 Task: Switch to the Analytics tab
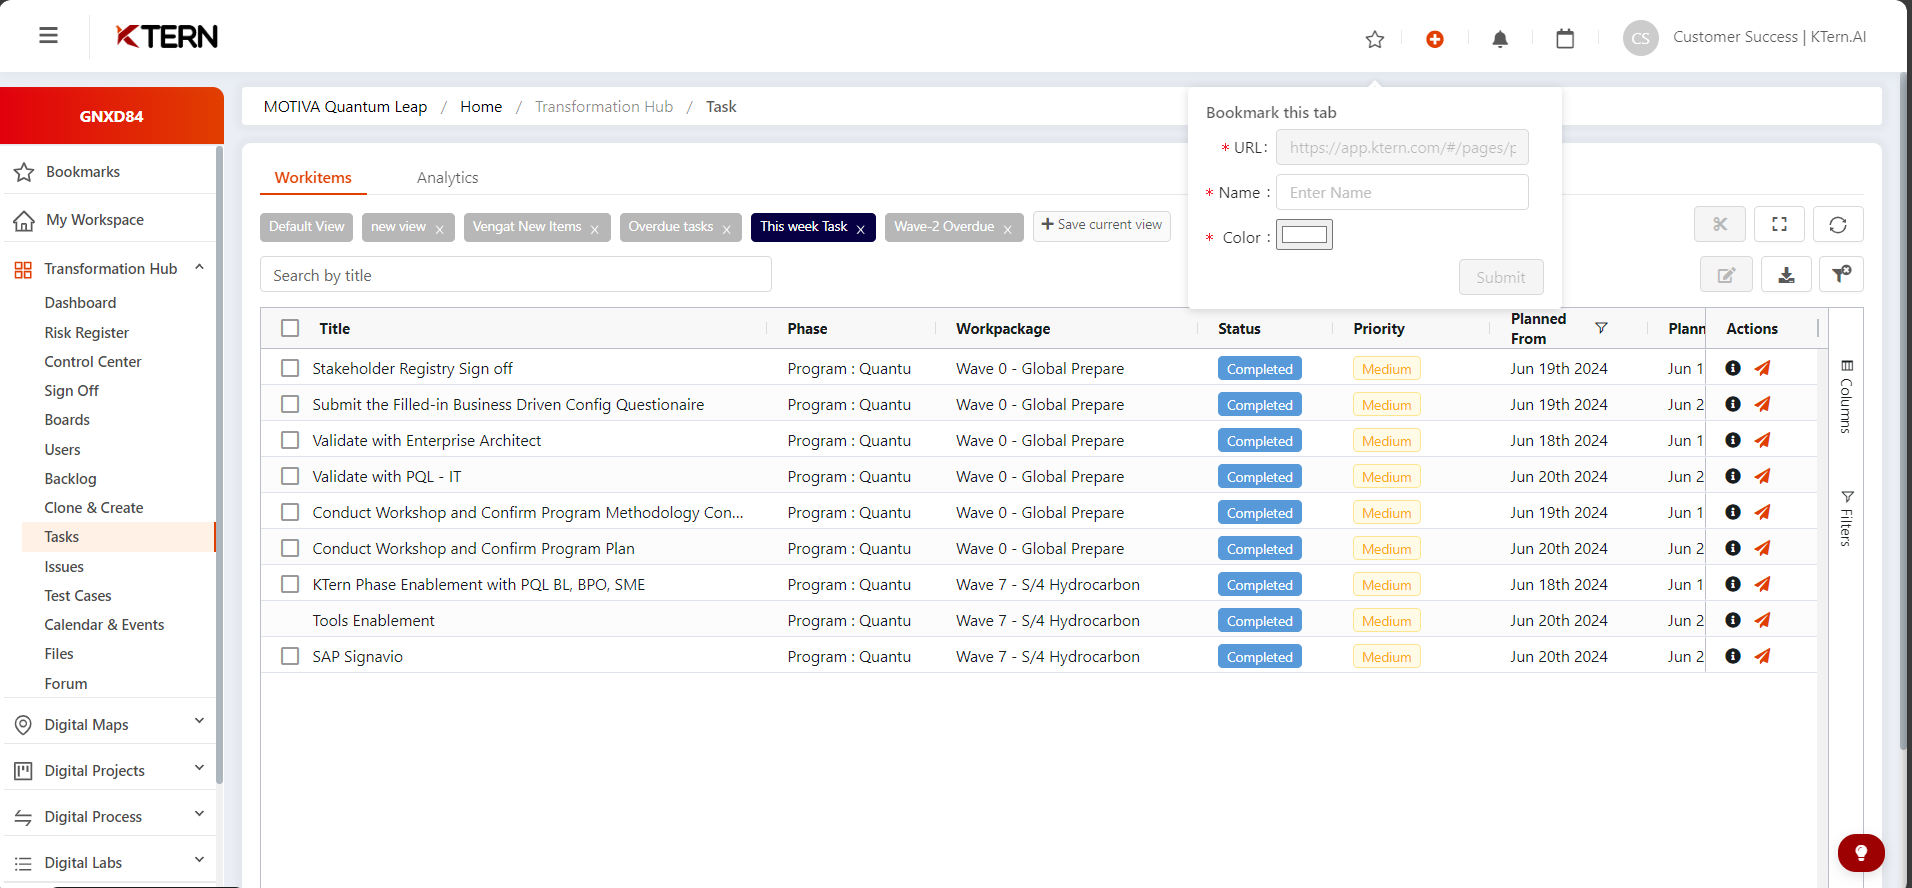(x=447, y=177)
